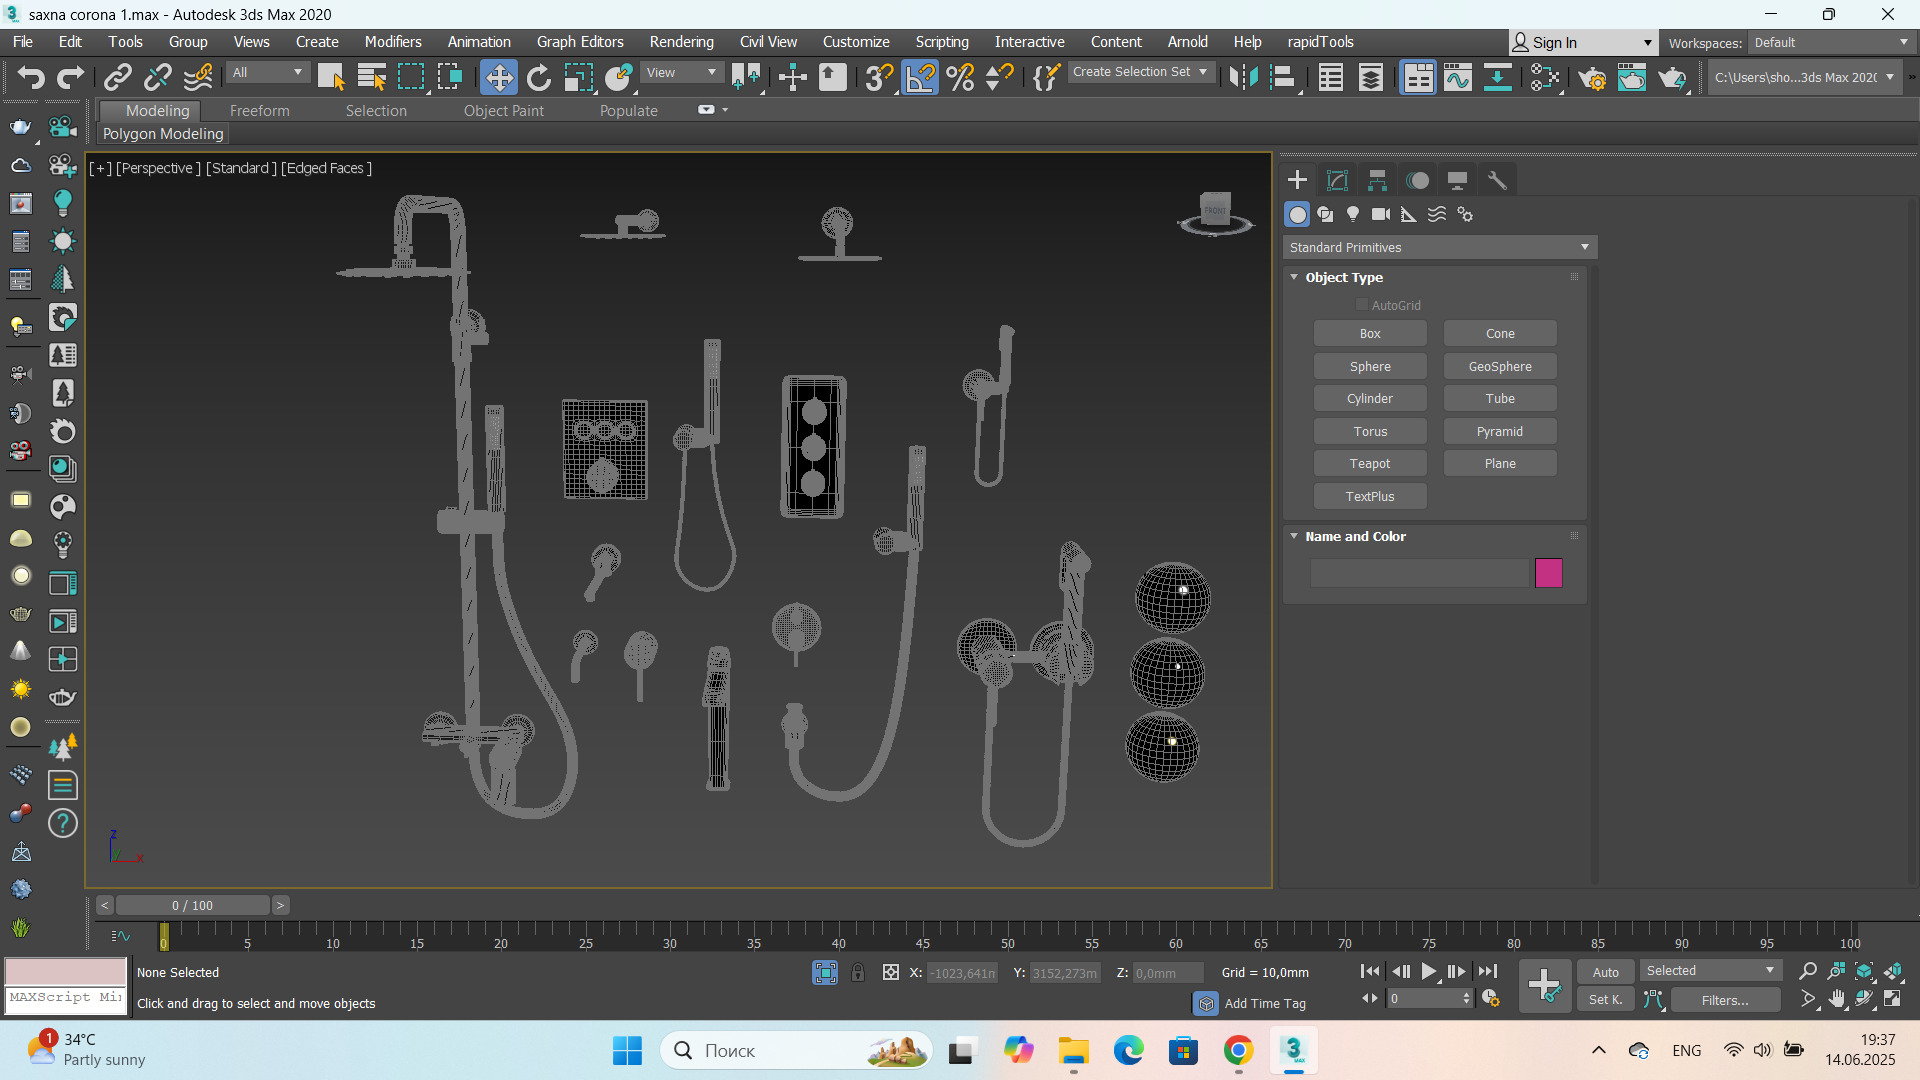Image resolution: width=1920 pixels, height=1080 pixels.
Task: Open the Graph Editors menu
Action: pos(580,42)
